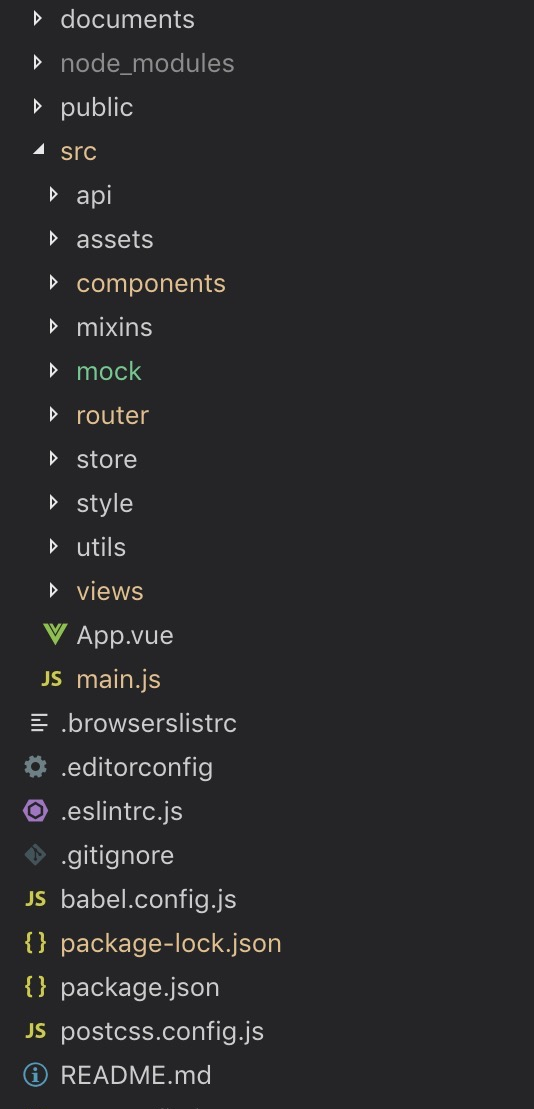This screenshot has width=534, height=1109.
Task: Open the postcss.config.js file
Action: [x=162, y=1031]
